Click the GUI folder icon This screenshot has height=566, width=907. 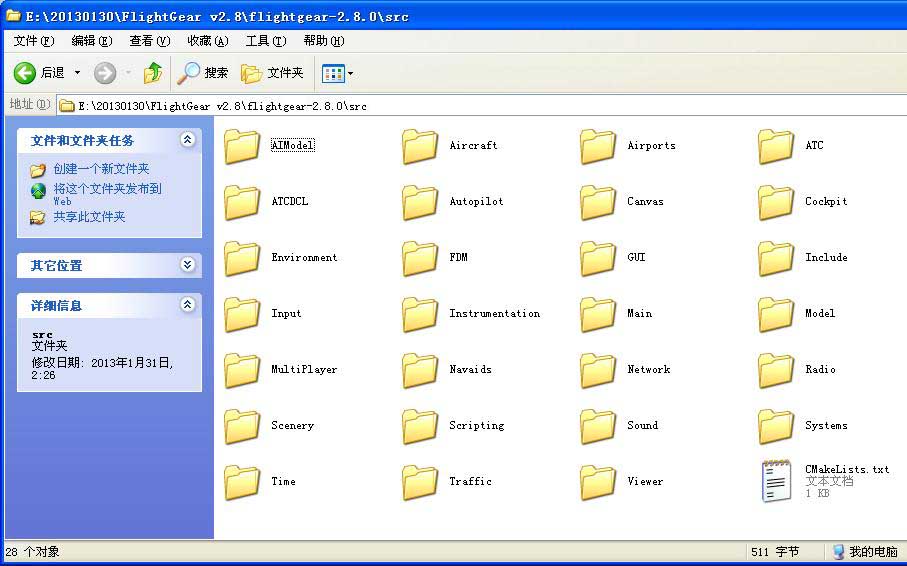pyautogui.click(x=598, y=259)
